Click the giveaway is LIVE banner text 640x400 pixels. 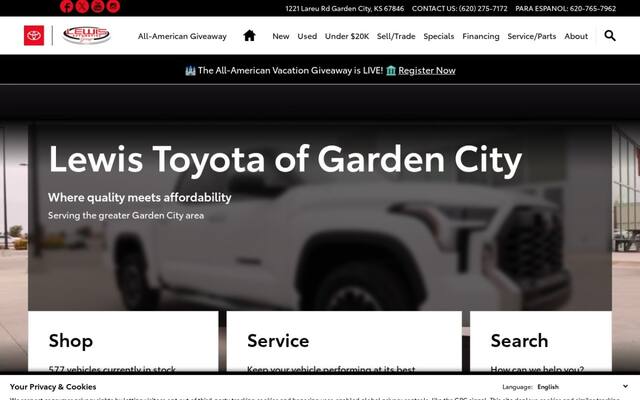[x=290, y=71]
